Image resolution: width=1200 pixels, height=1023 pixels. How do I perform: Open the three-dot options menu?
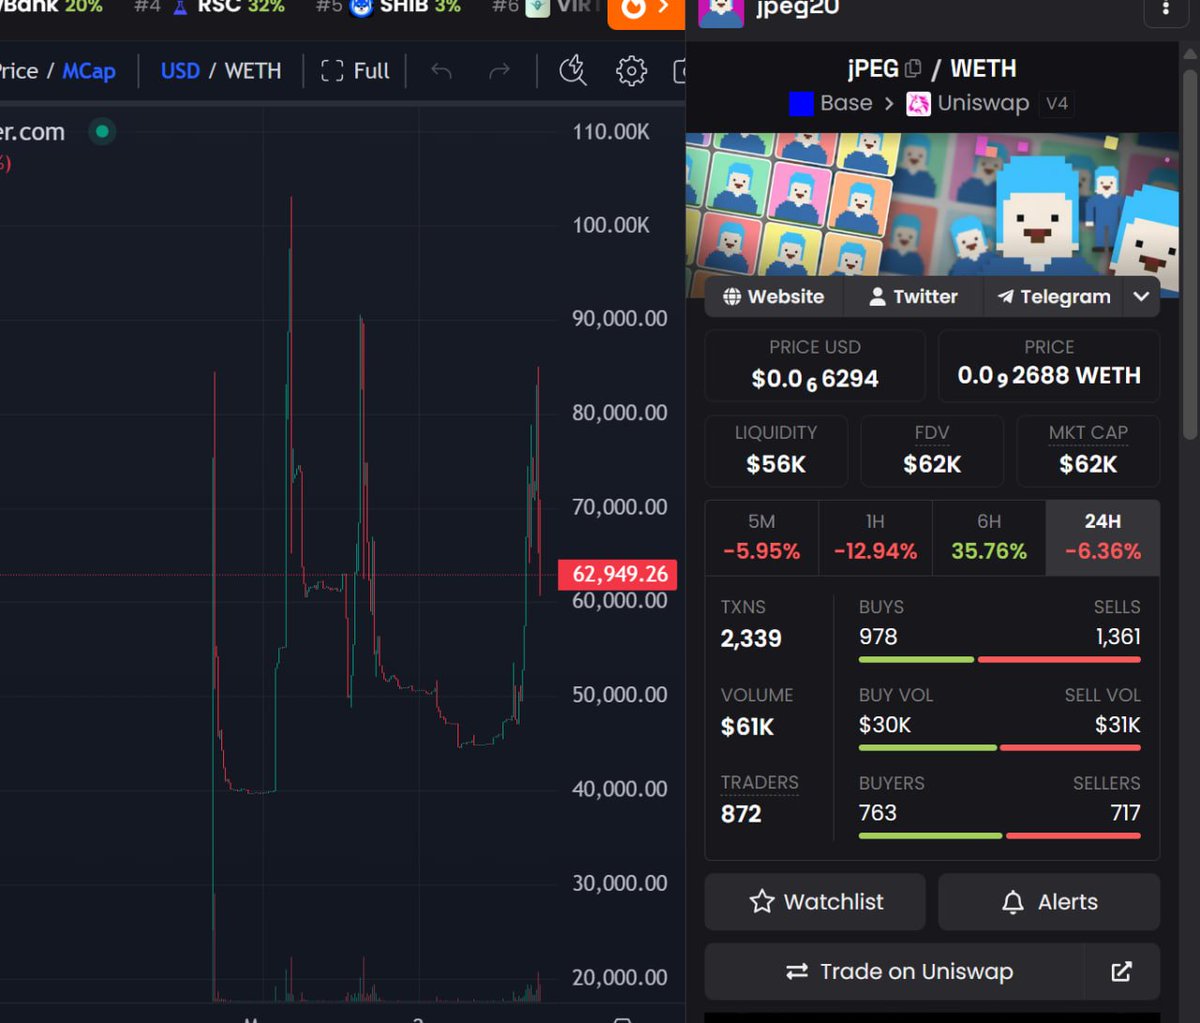[x=1165, y=10]
